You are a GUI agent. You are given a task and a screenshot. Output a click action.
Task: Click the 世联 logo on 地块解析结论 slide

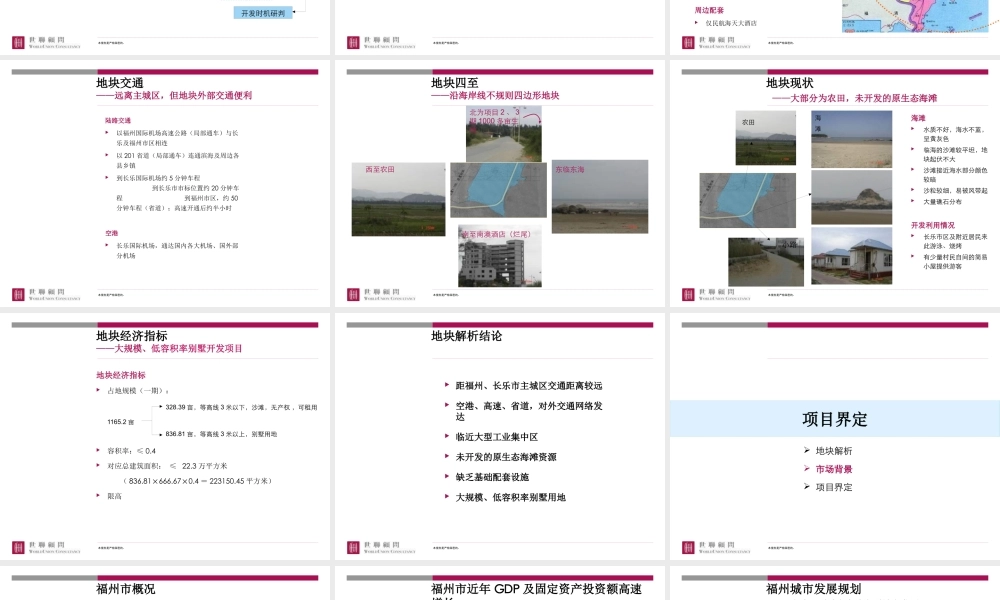point(381,547)
